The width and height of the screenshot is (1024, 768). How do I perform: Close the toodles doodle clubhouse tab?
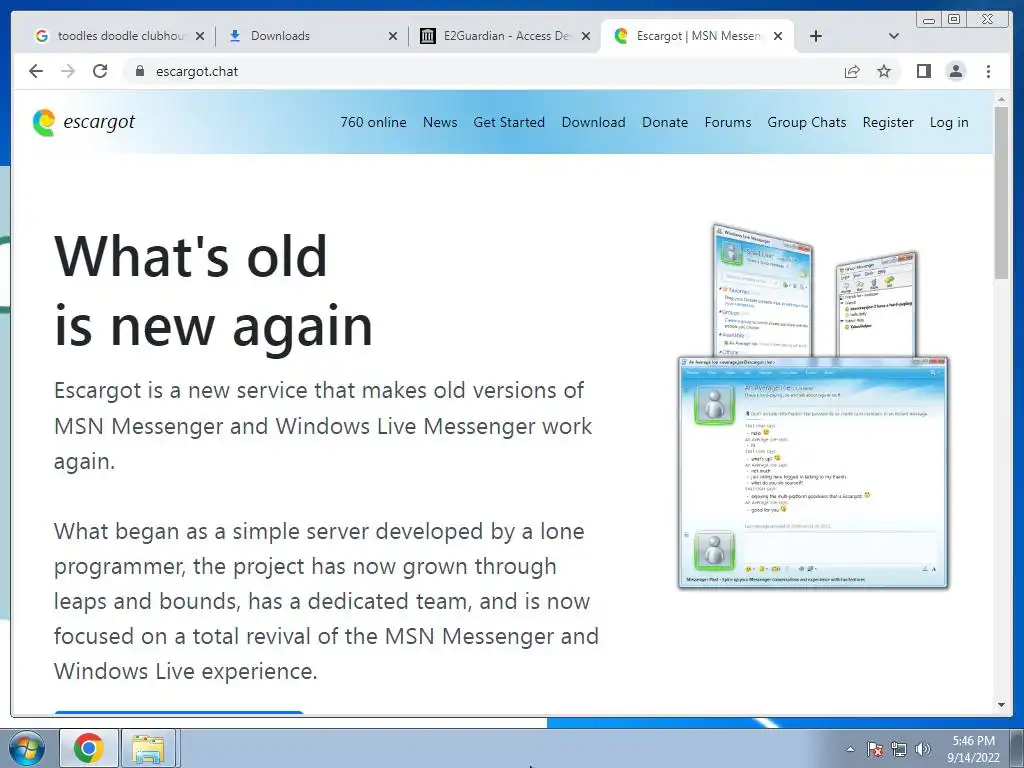pyautogui.click(x=200, y=36)
